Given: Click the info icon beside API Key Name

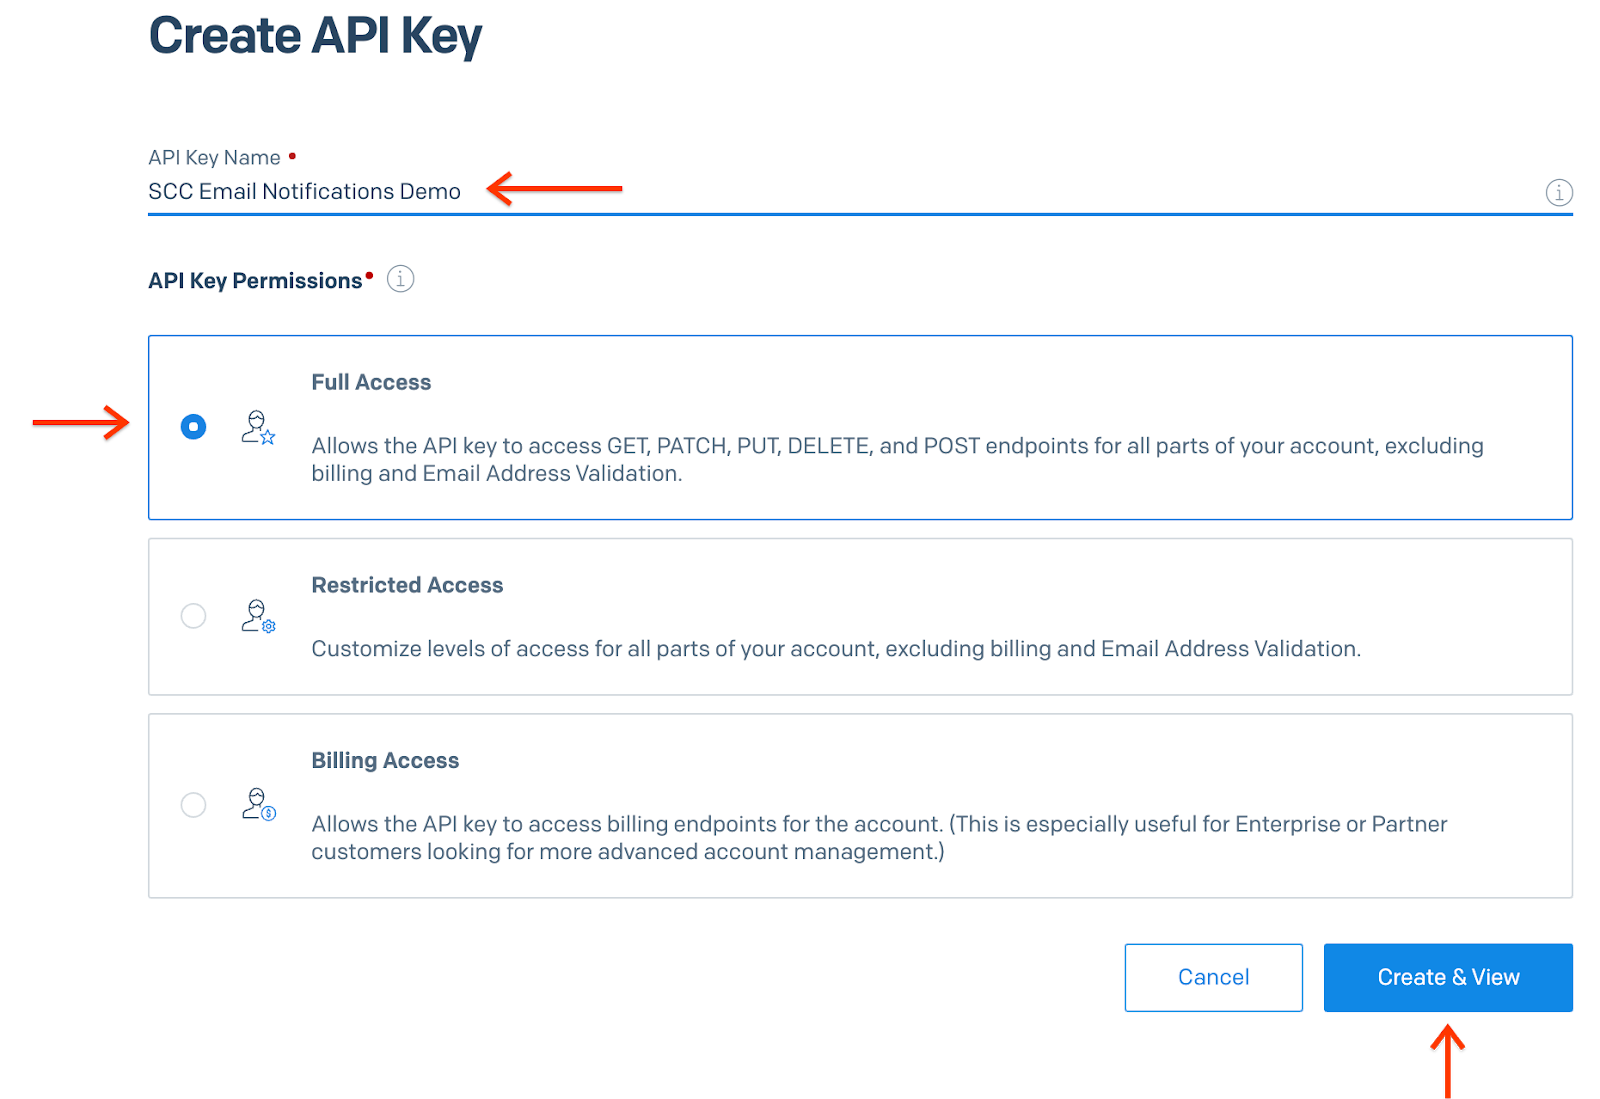Looking at the screenshot, I should point(1558,192).
